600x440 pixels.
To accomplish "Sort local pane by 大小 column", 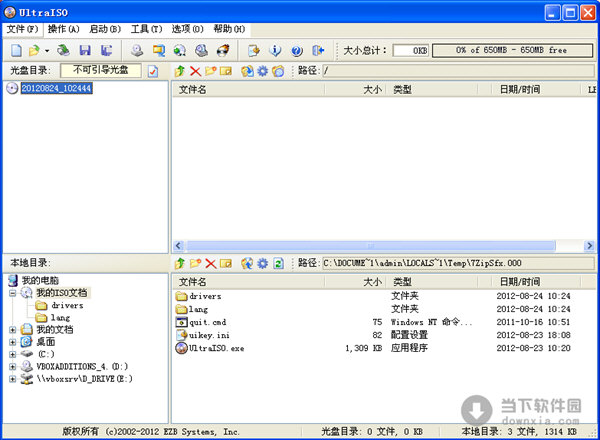I will pos(355,282).
